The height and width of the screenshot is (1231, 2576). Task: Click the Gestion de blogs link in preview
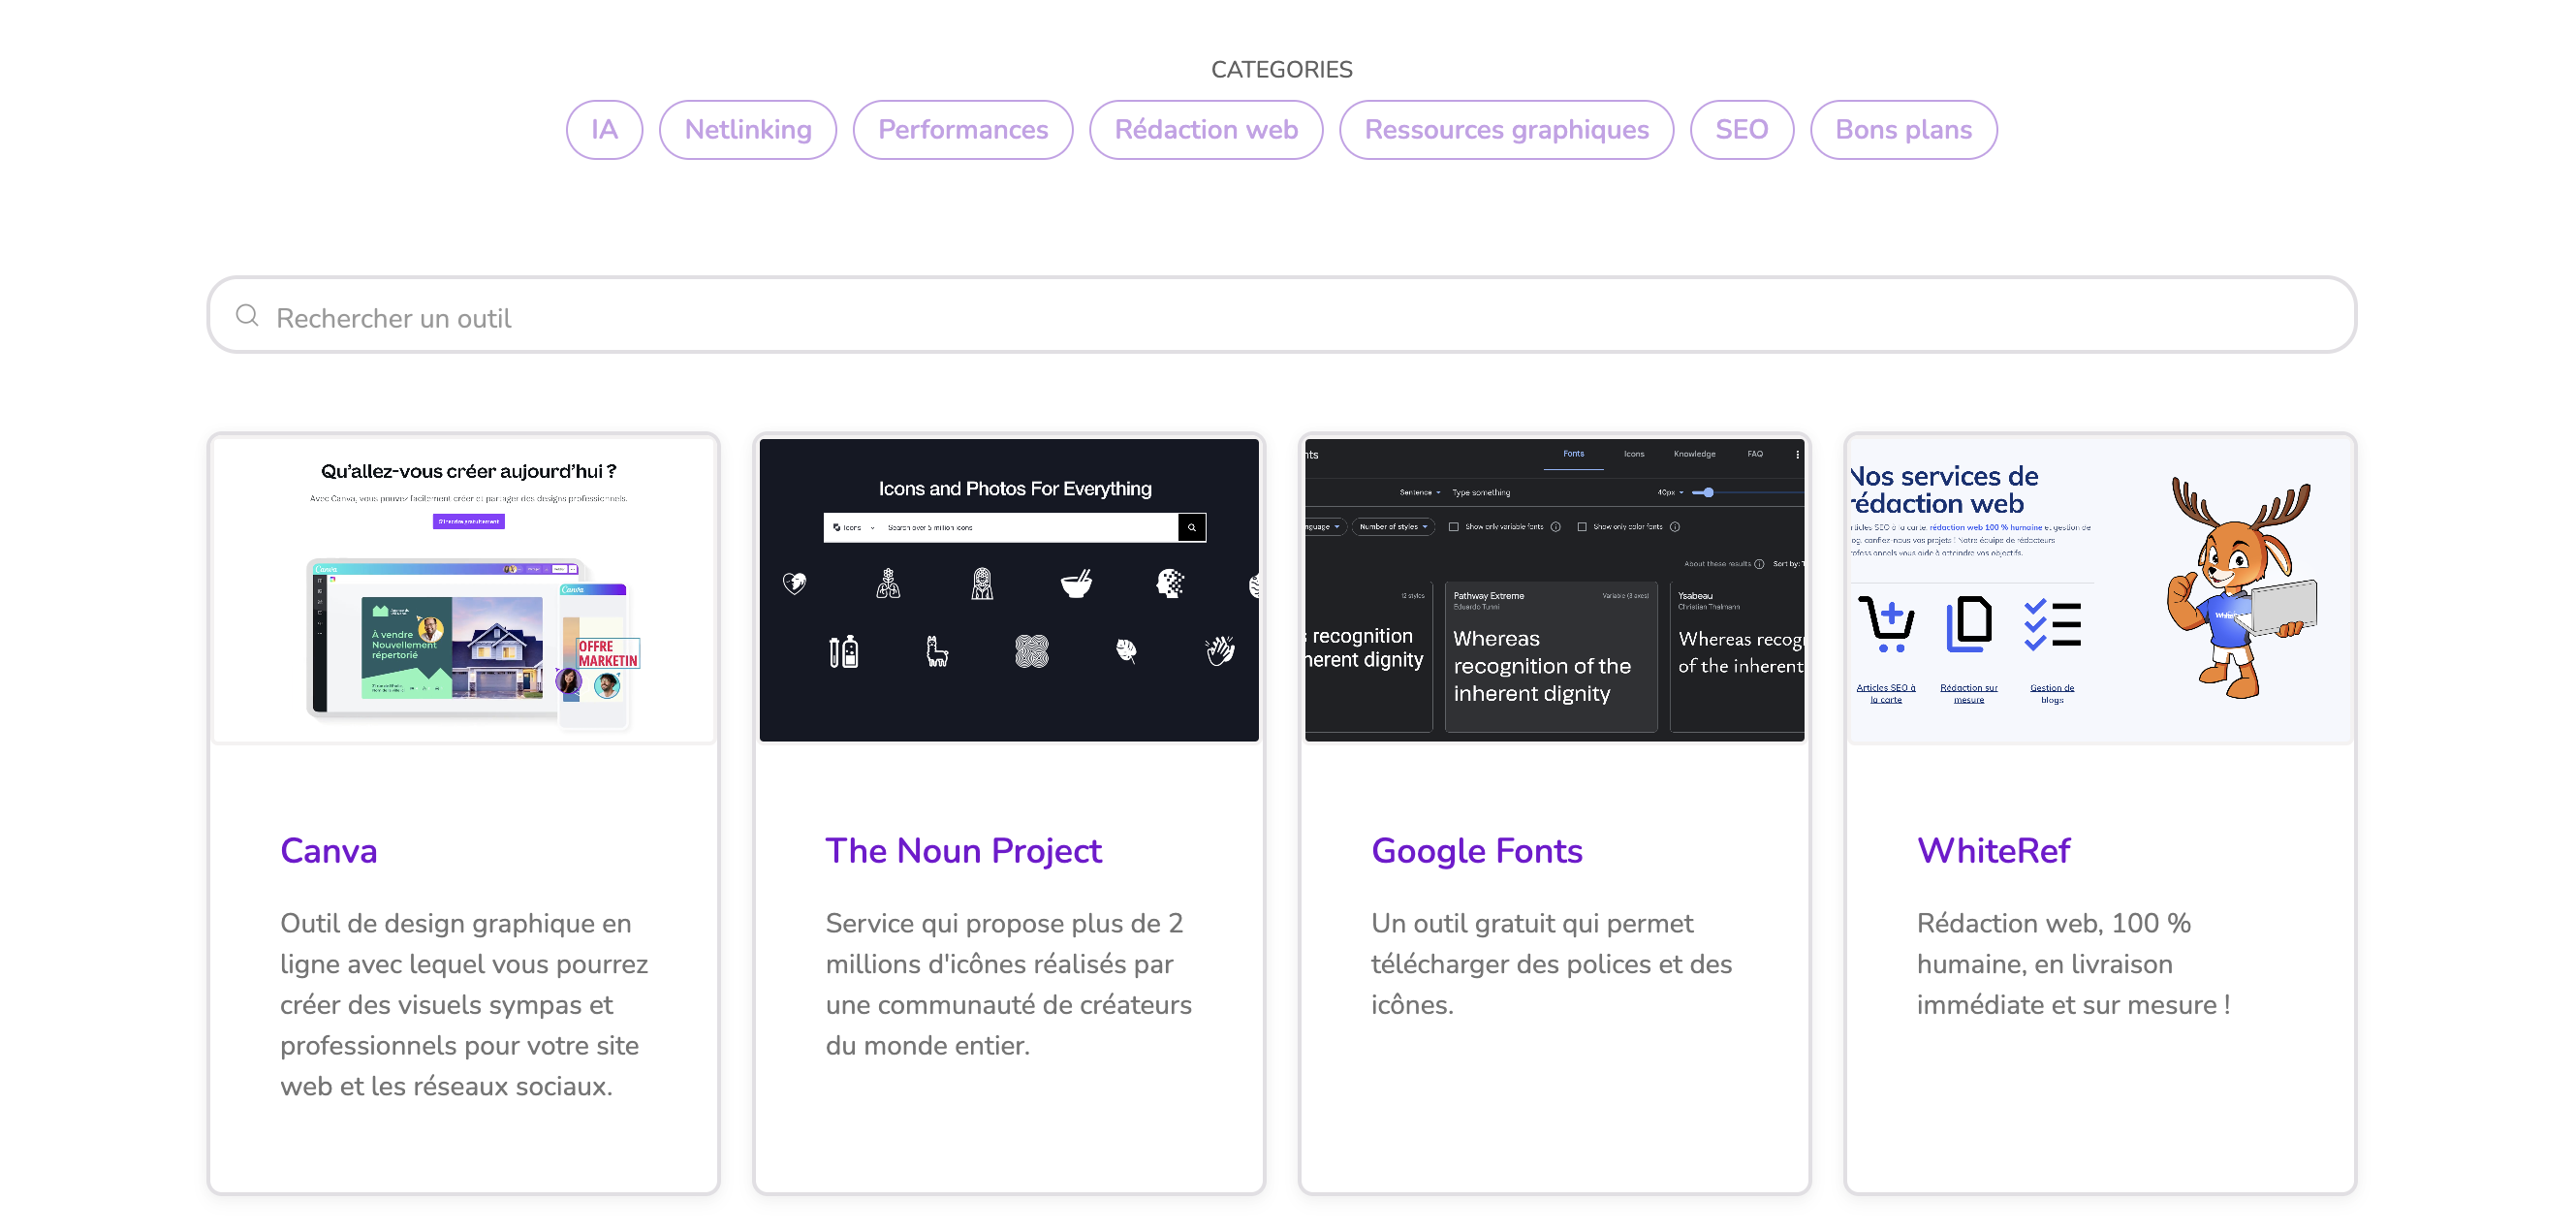click(2052, 693)
